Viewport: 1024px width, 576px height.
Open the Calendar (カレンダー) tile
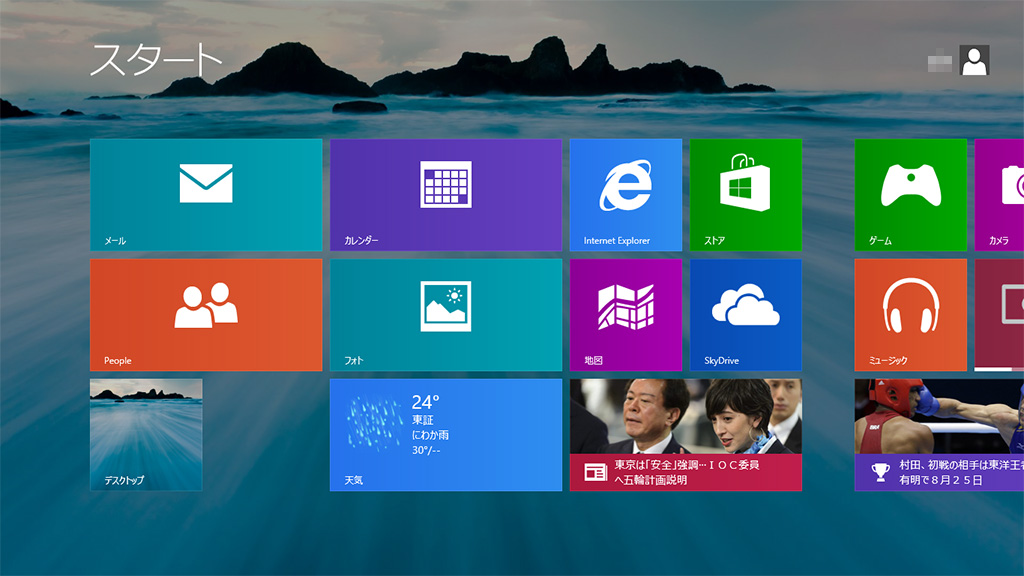tap(445, 195)
